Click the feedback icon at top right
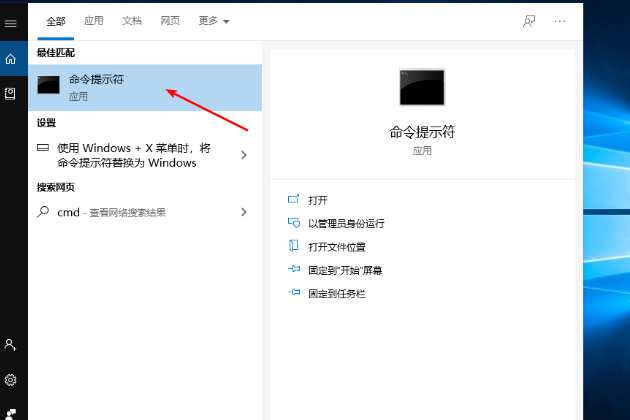 coord(529,21)
